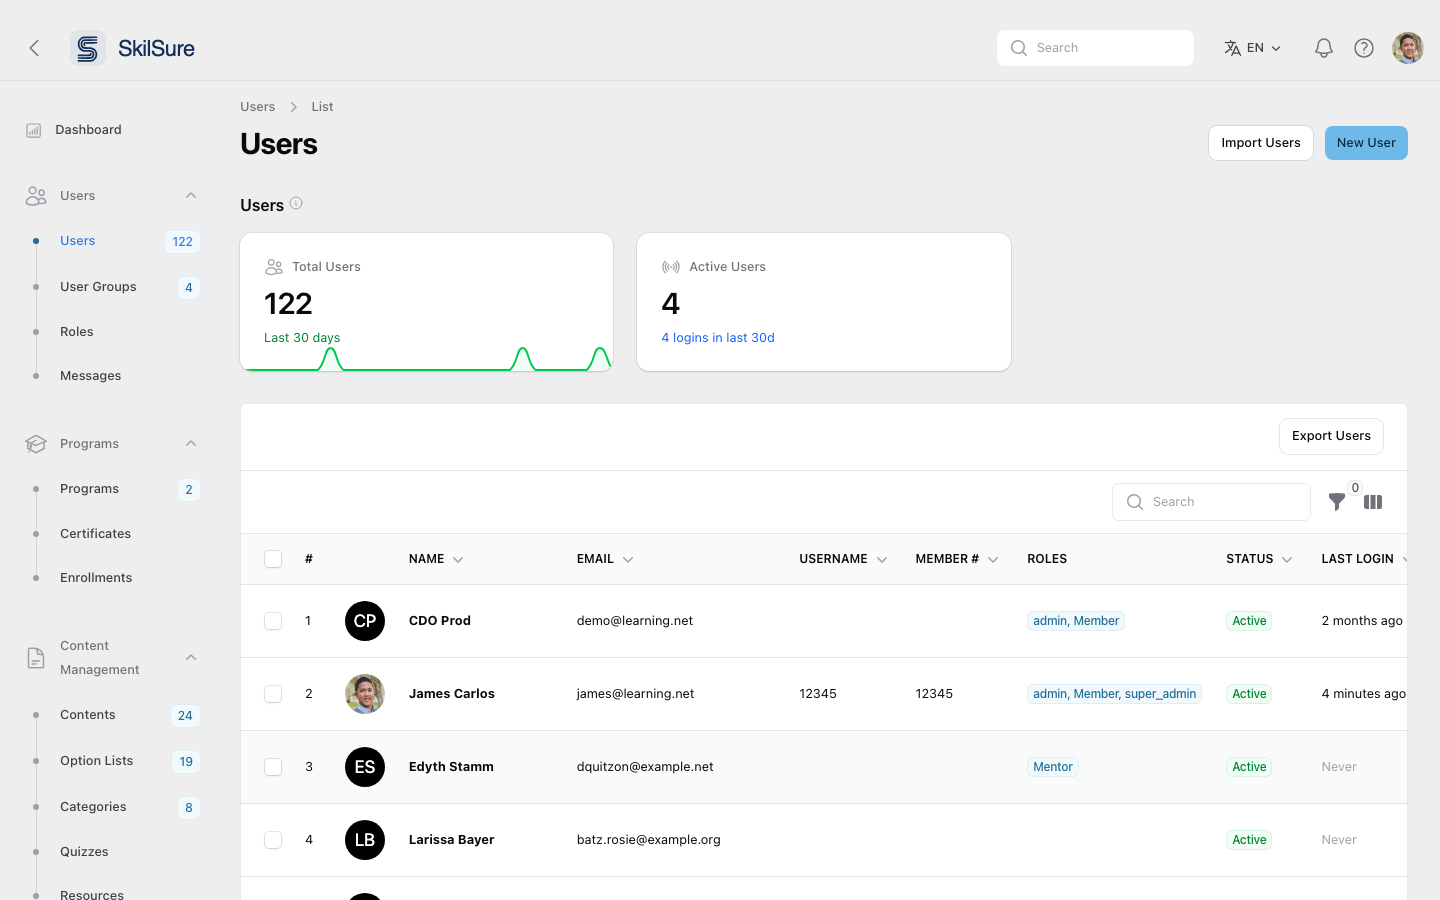The height and width of the screenshot is (900, 1440).
Task: Sort by LAST LOGIN column
Action: click(x=1364, y=559)
